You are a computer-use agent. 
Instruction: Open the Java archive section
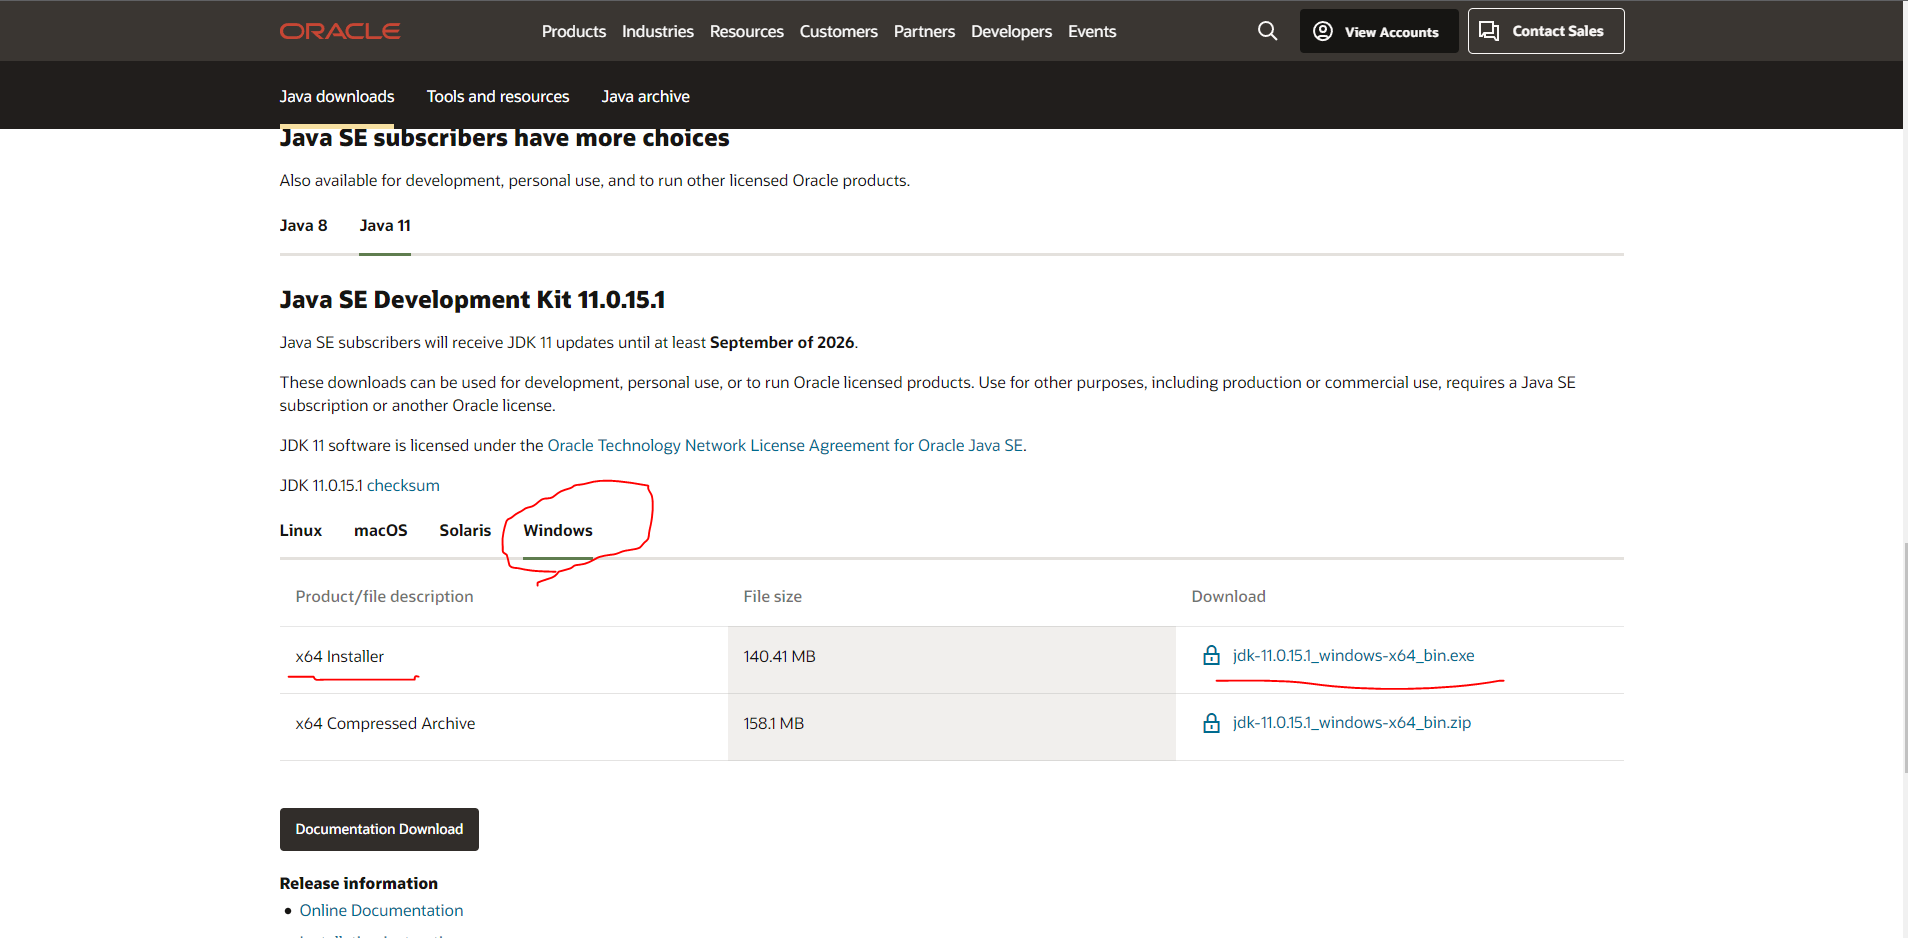click(646, 96)
